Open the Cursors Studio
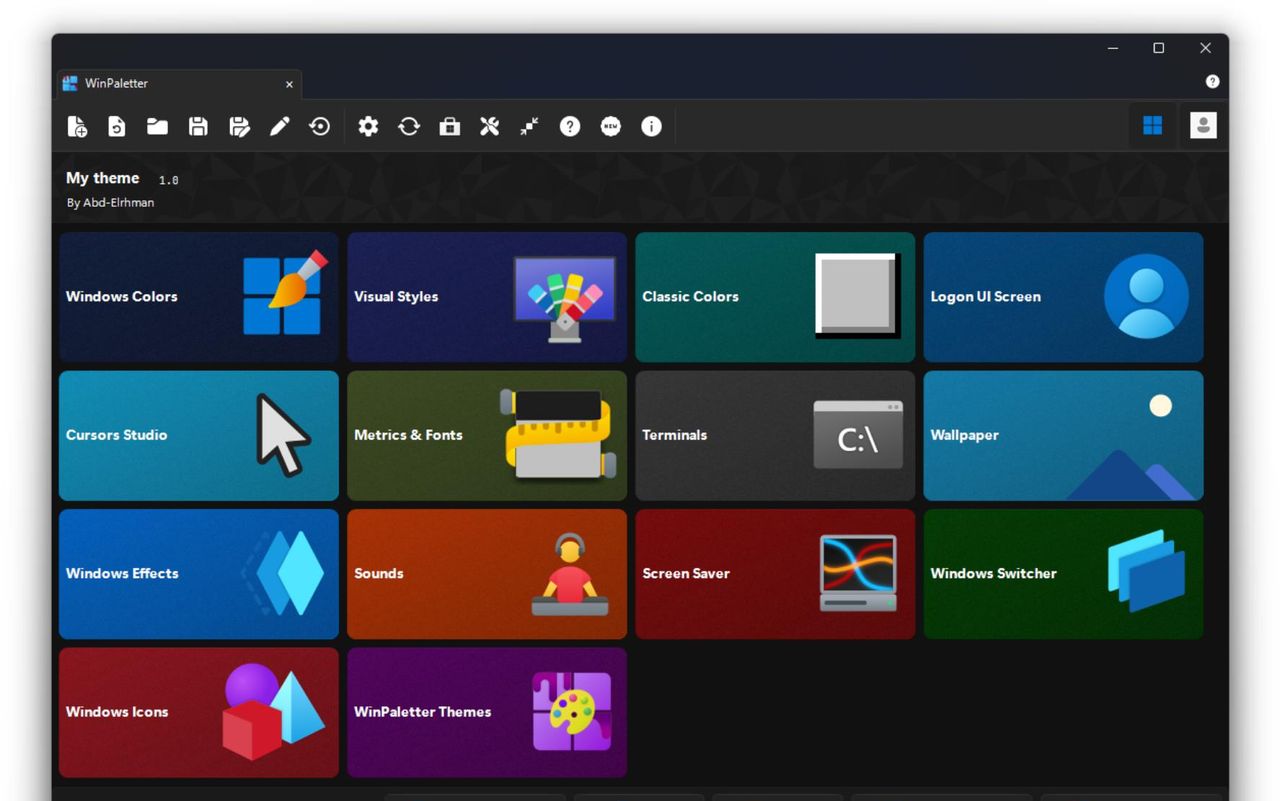The width and height of the screenshot is (1280, 801). click(x=198, y=435)
